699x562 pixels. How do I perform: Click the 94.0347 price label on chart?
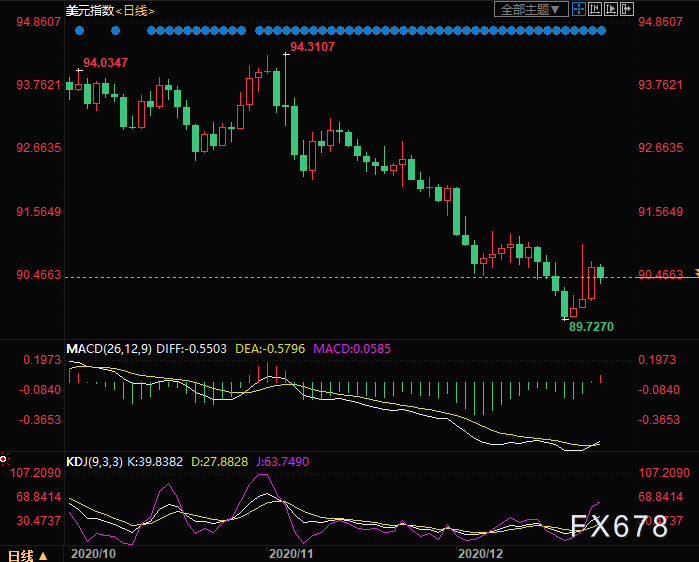click(x=105, y=63)
